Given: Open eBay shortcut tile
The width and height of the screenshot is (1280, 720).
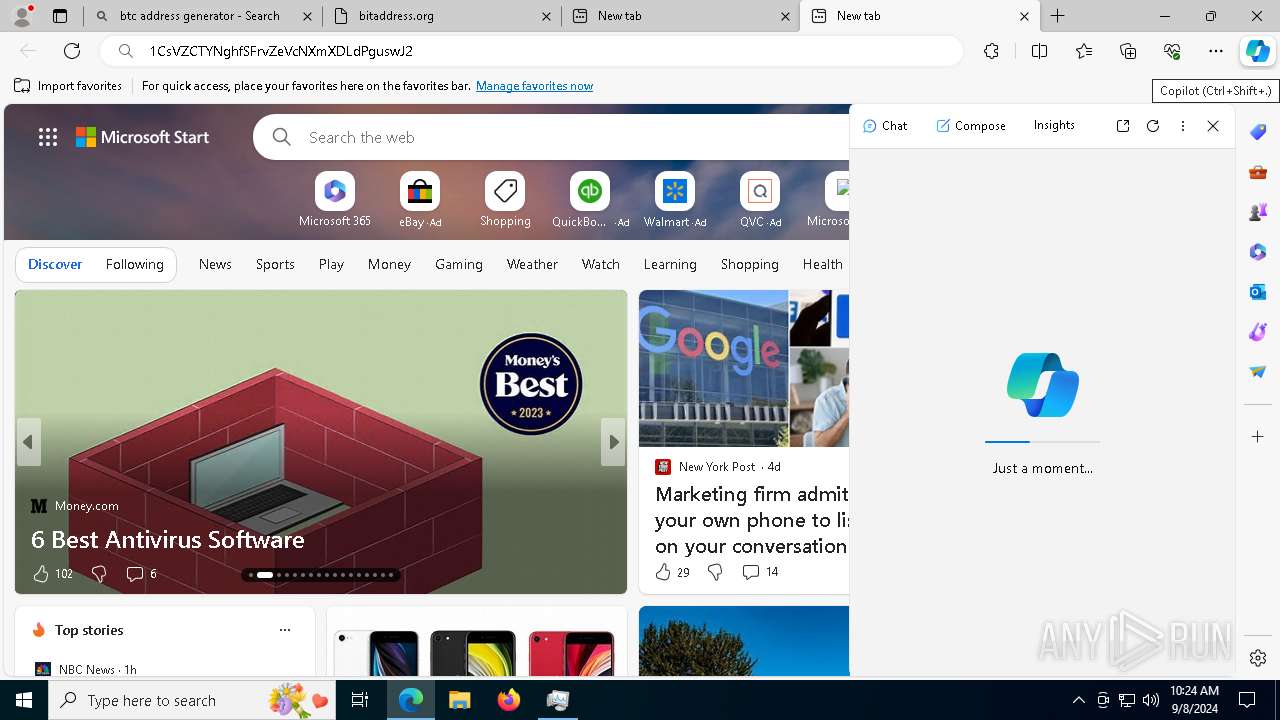Looking at the screenshot, I should pos(420,200).
